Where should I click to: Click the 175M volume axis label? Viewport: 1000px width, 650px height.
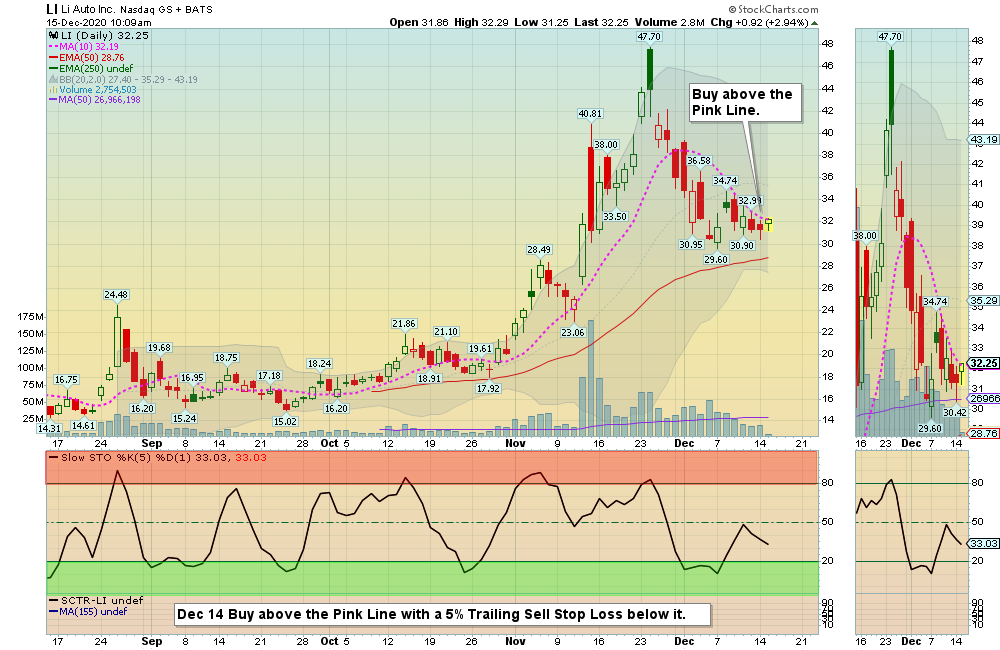click(31, 317)
